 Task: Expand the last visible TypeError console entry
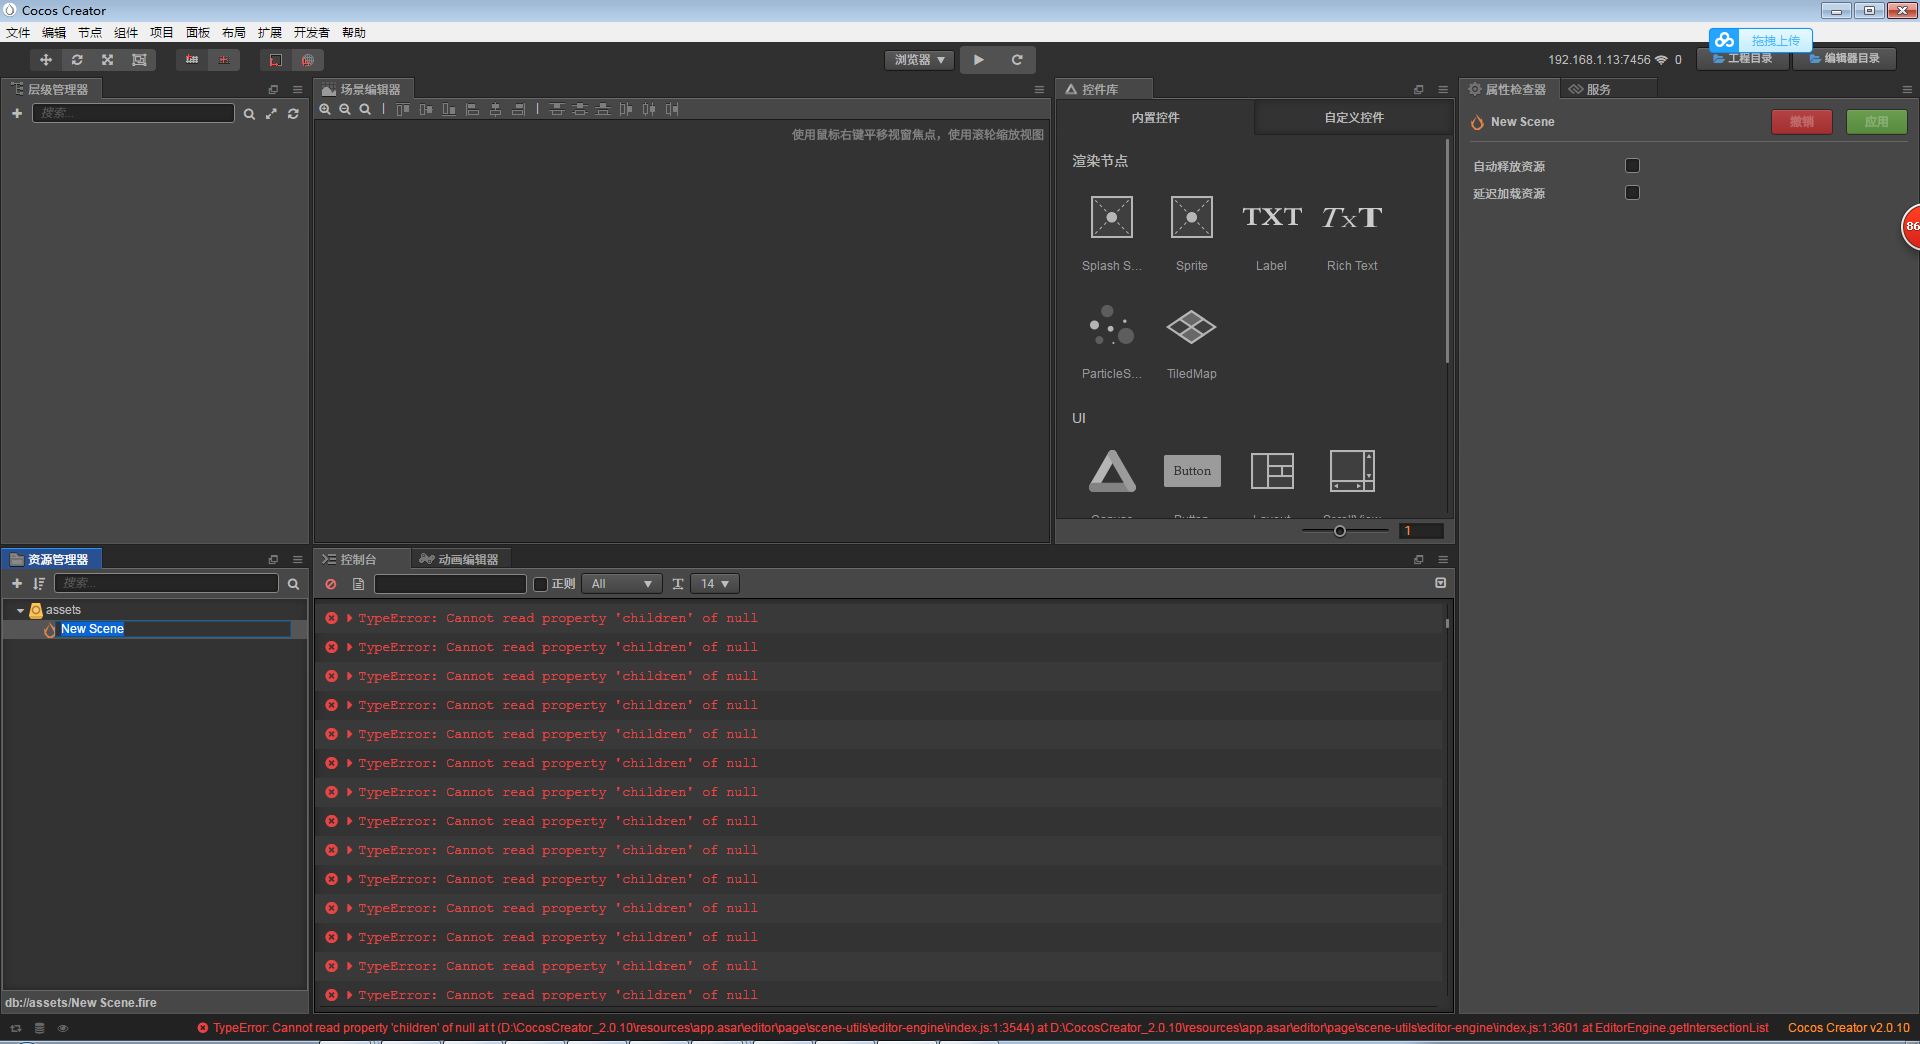click(349, 995)
